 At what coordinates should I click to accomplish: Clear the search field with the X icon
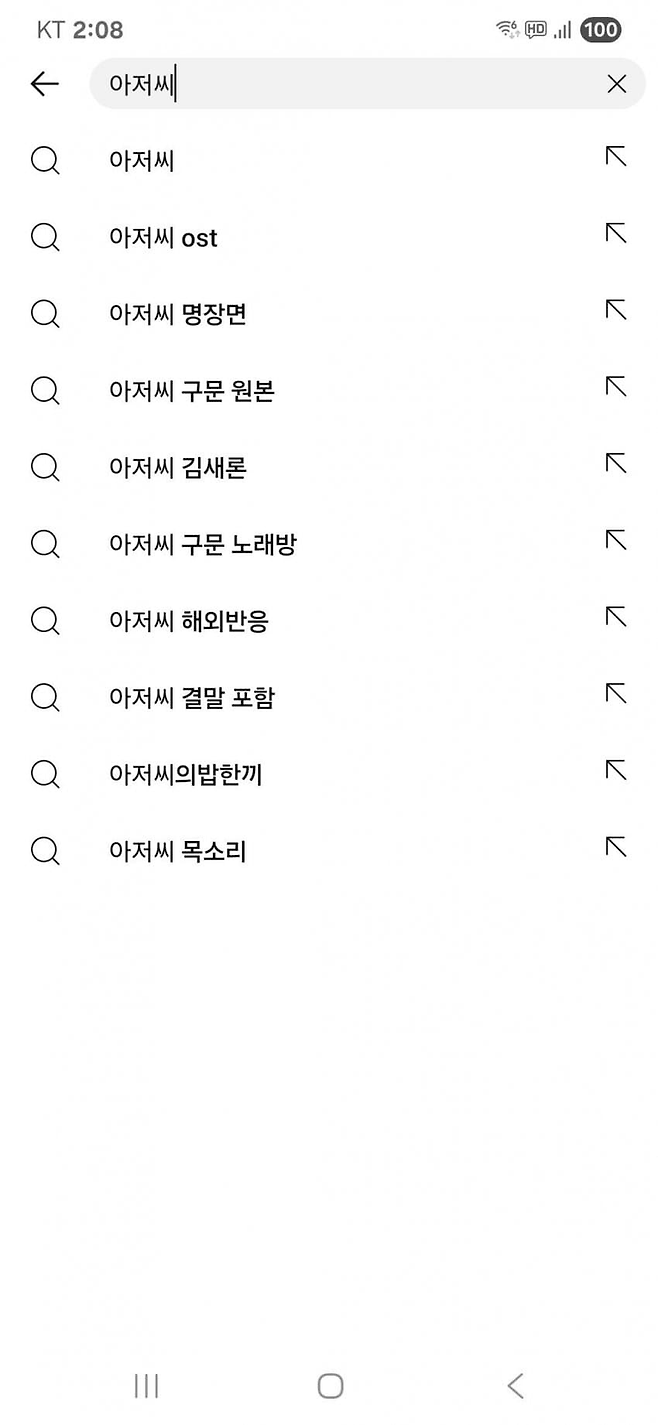coord(616,84)
